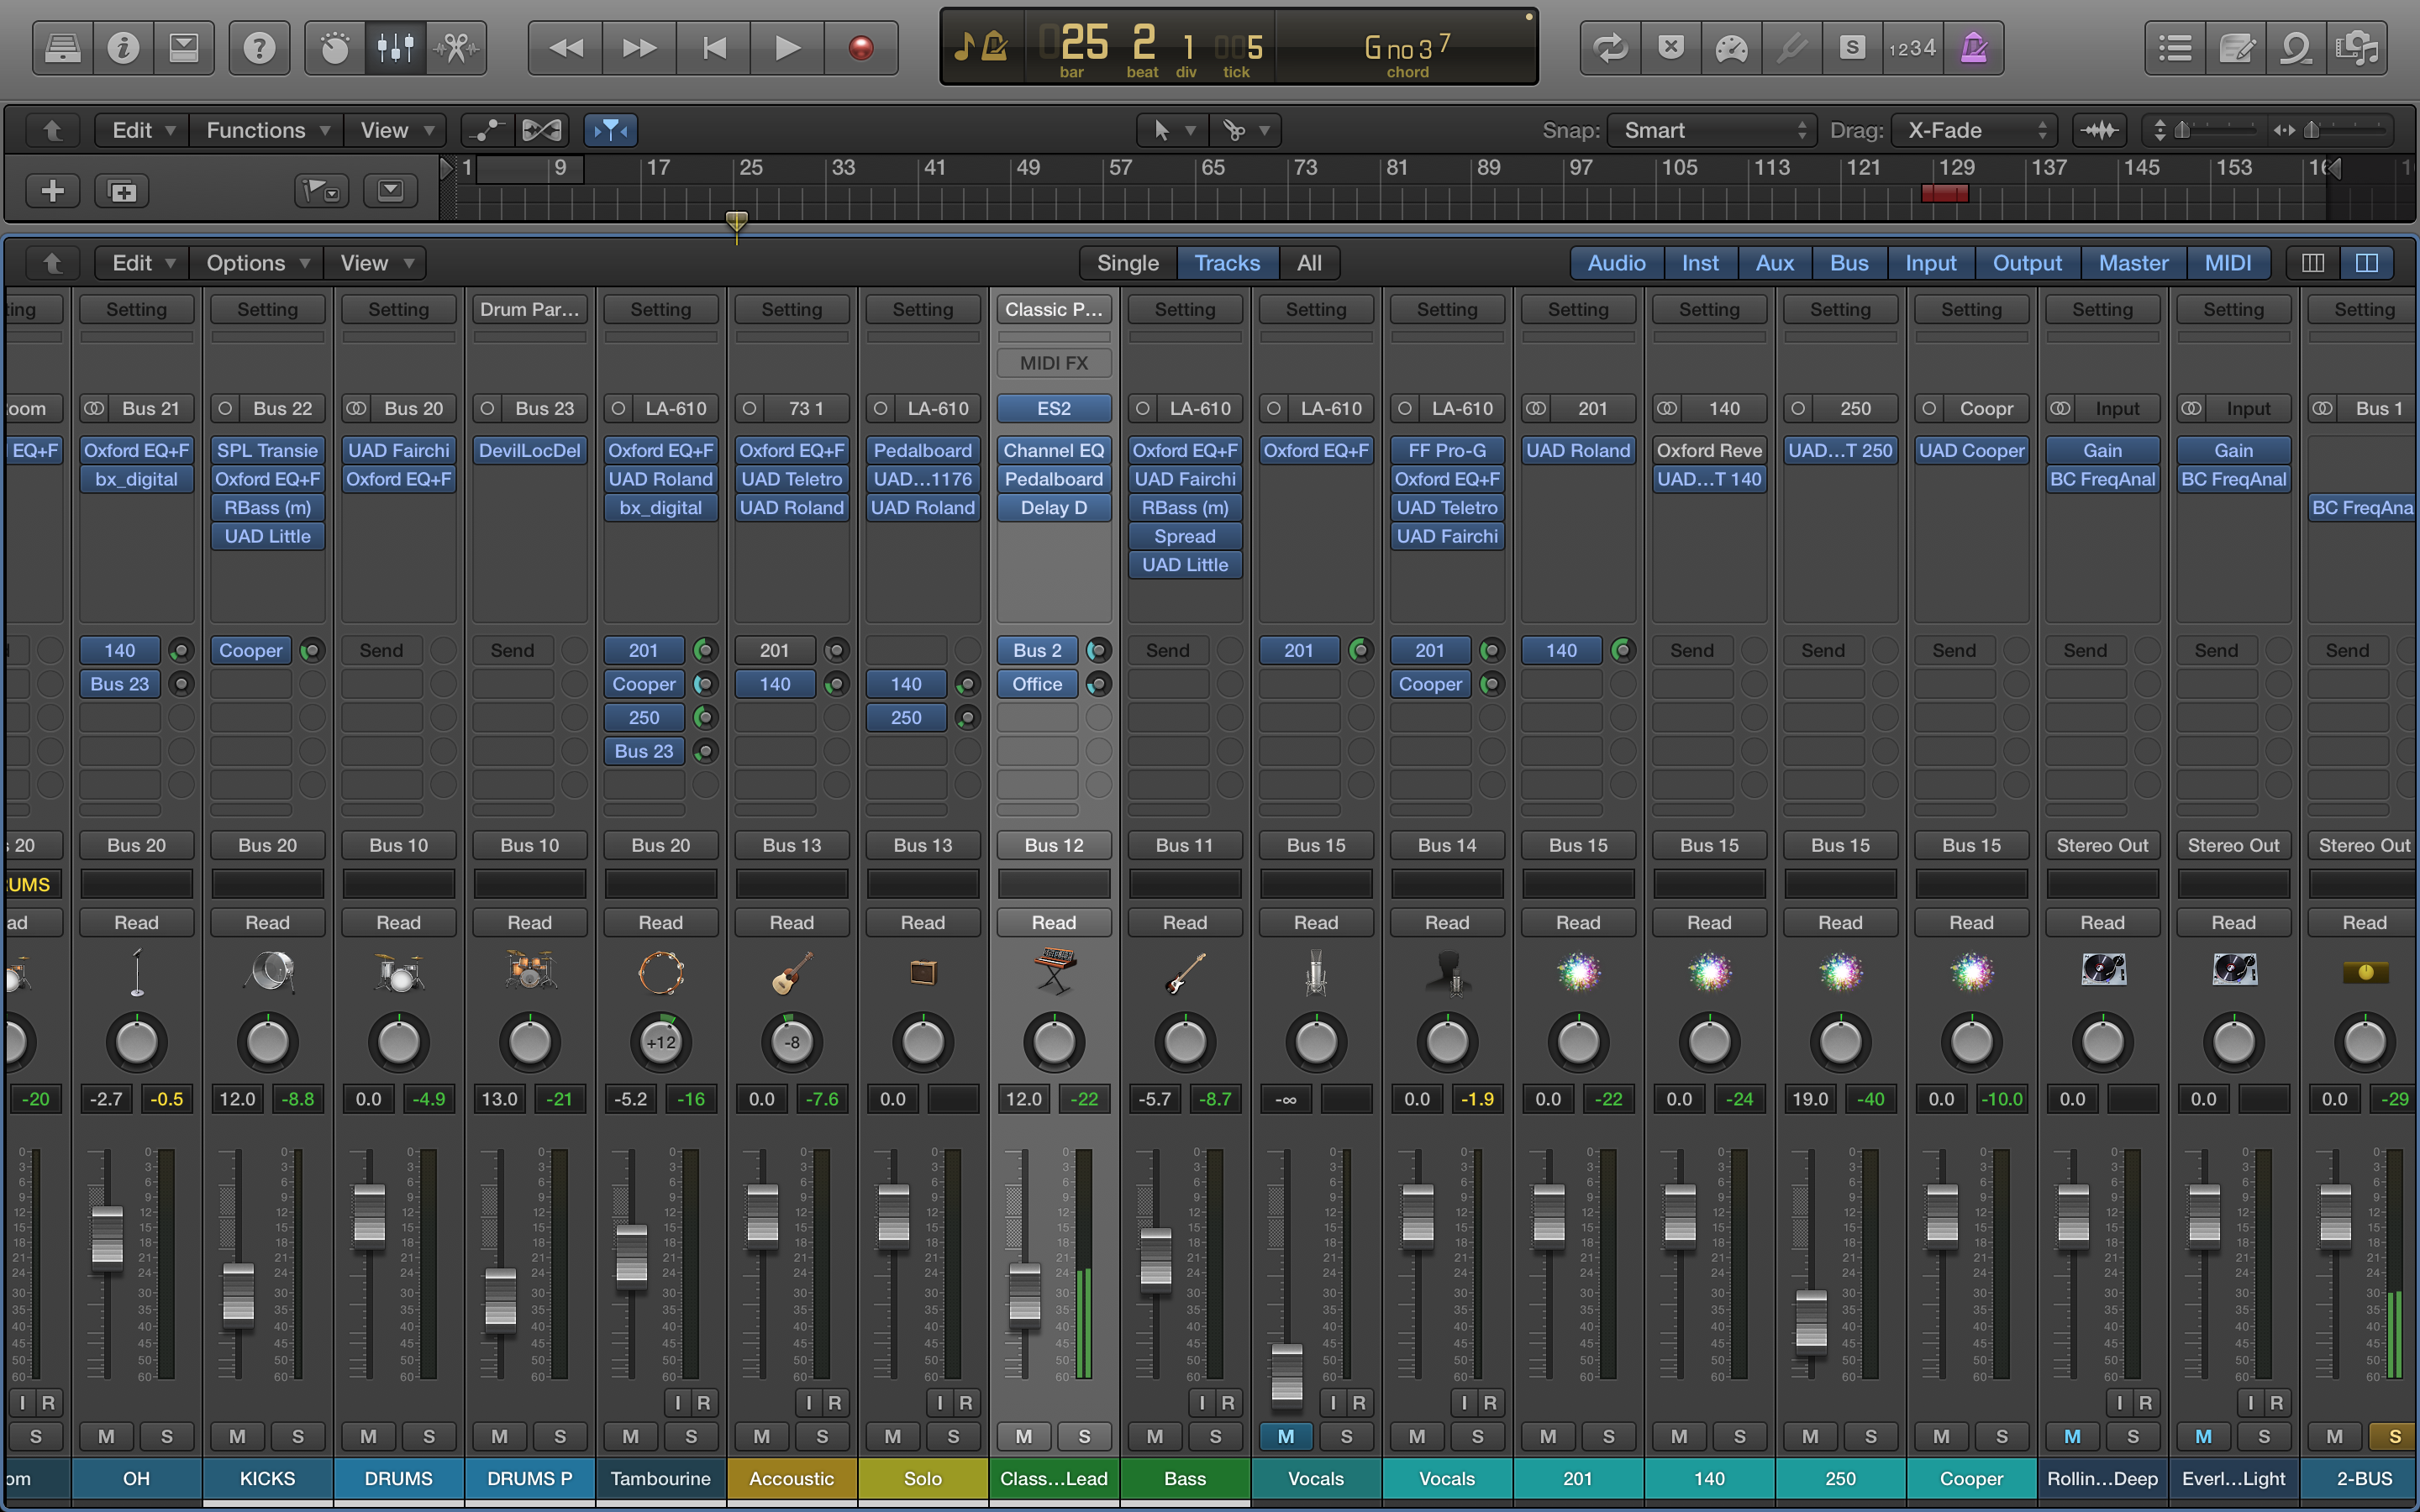Open the List Editors icon

click(2175, 47)
